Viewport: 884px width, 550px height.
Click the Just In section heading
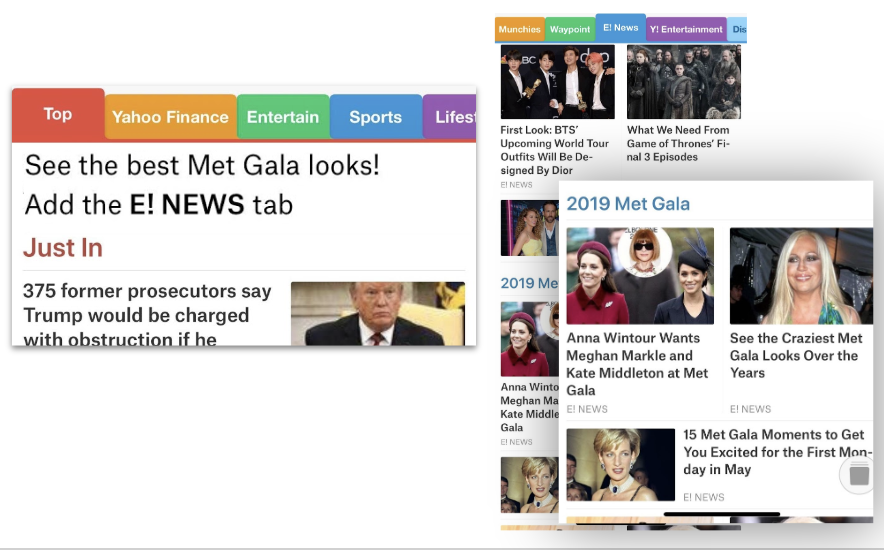(63, 248)
